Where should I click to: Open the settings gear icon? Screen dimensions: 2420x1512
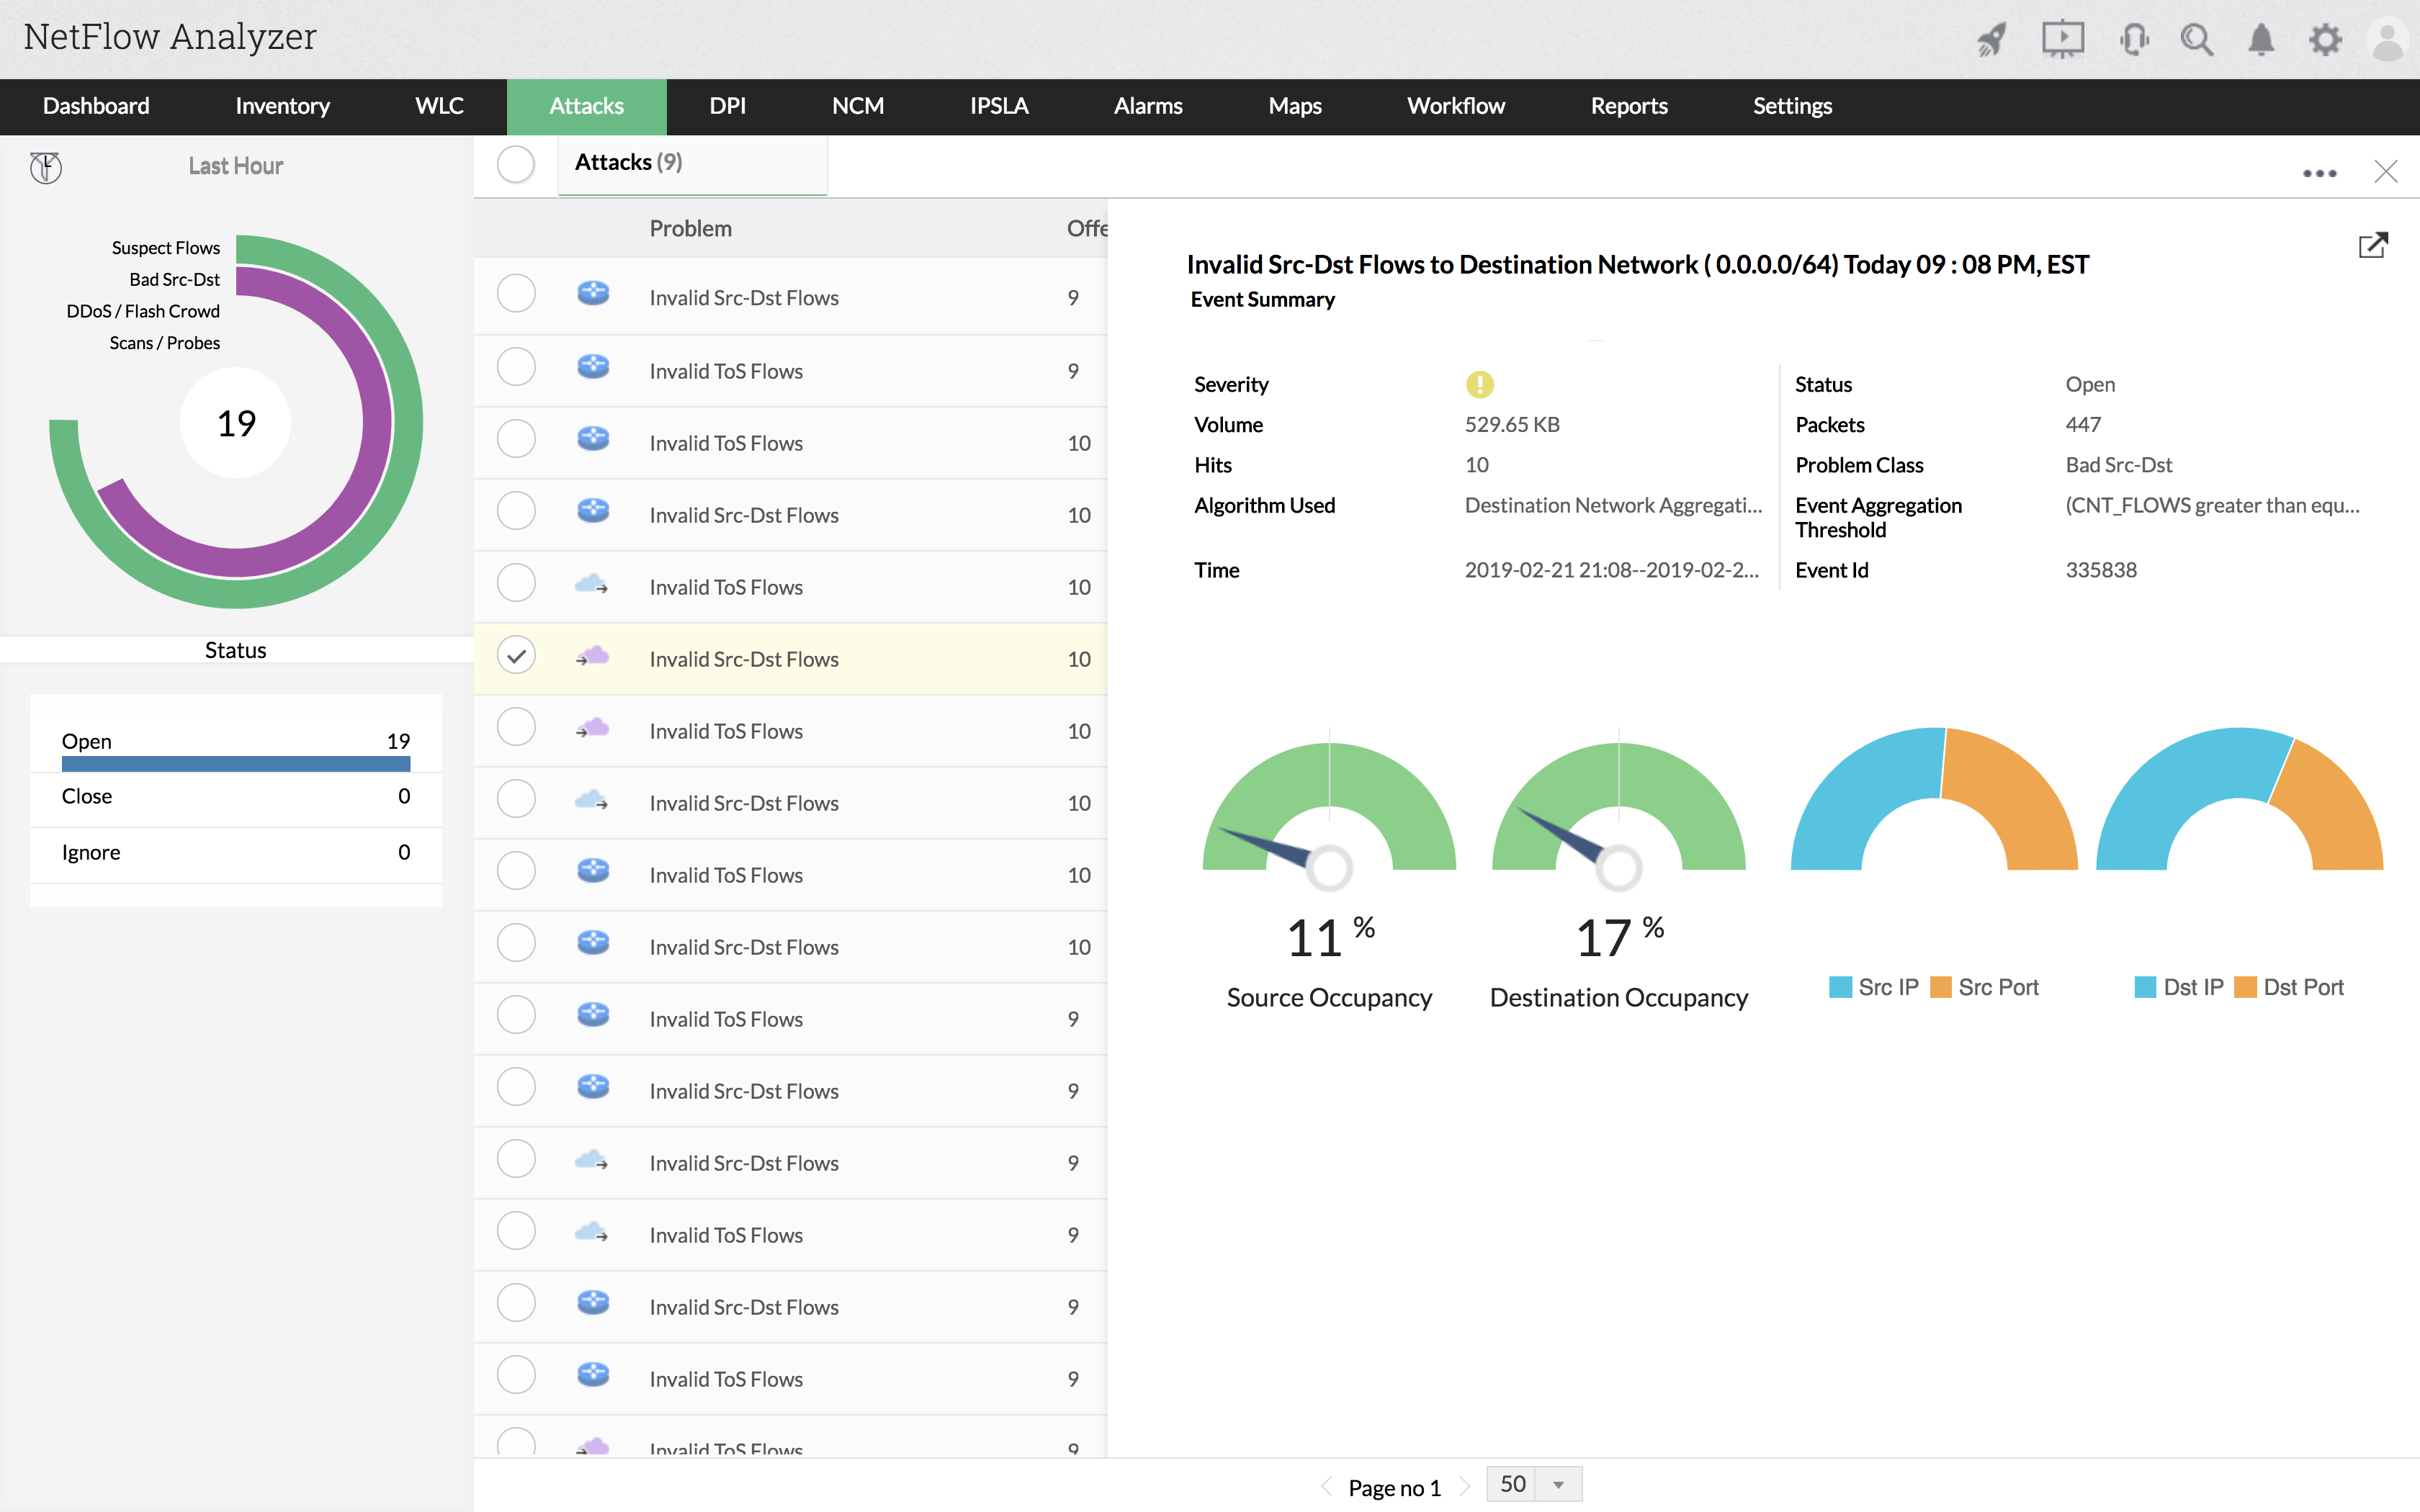point(2326,39)
